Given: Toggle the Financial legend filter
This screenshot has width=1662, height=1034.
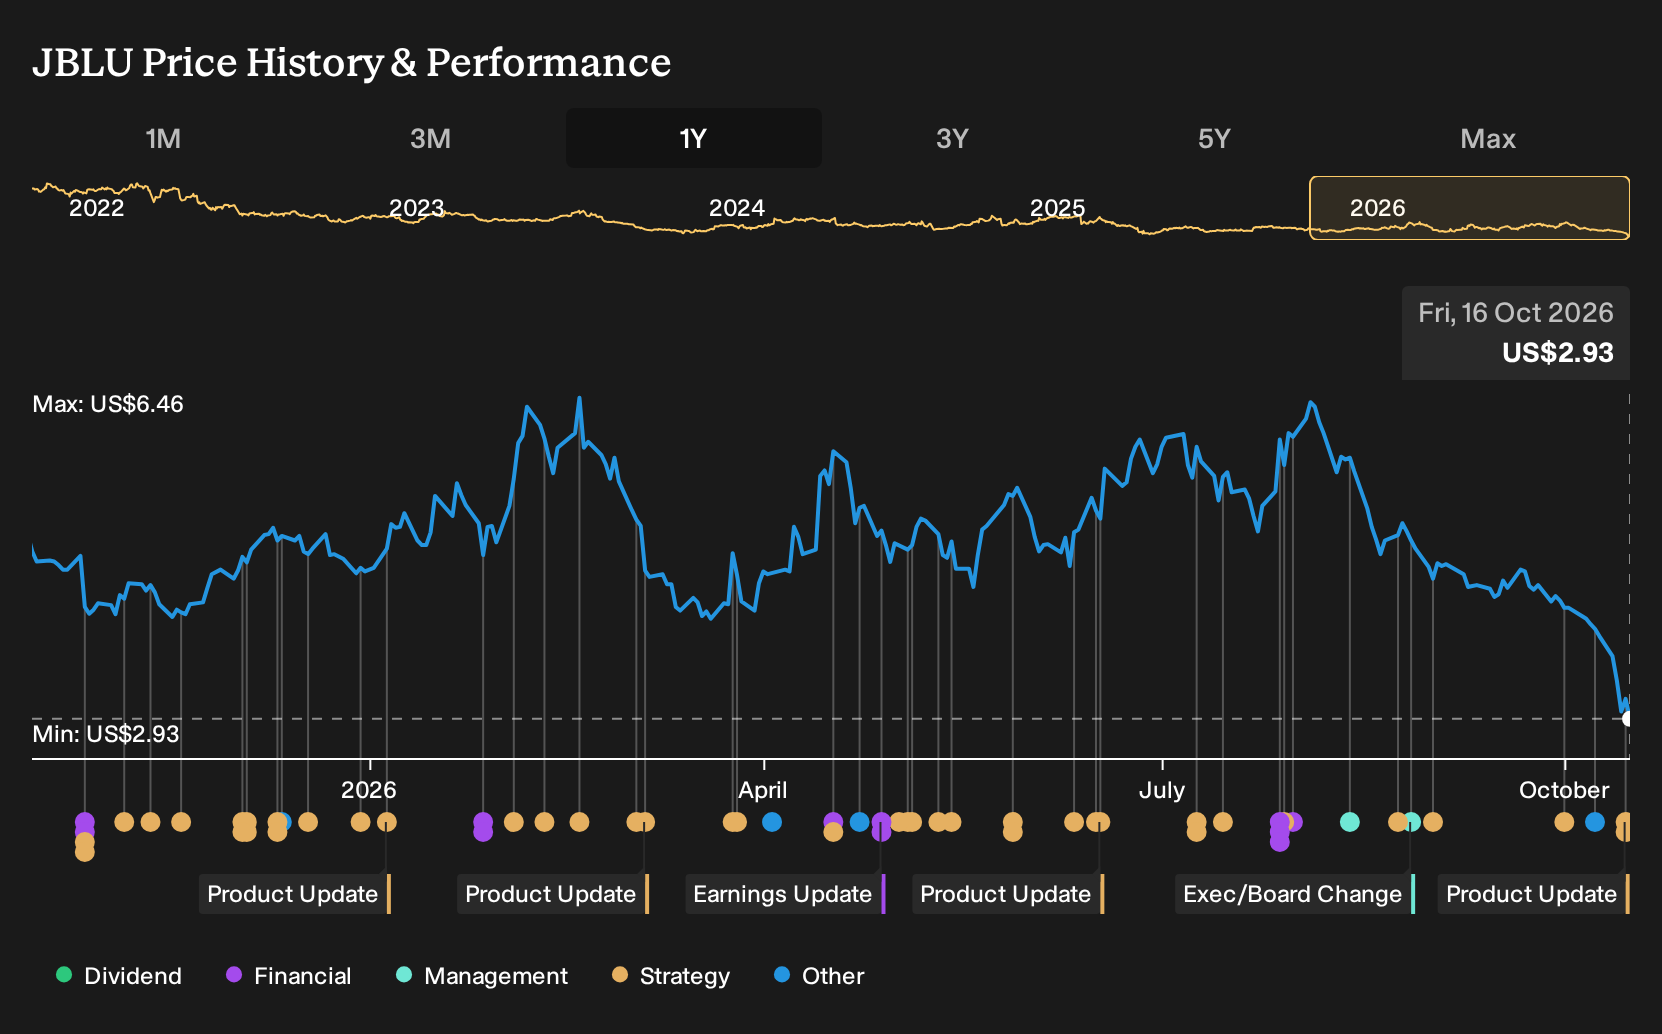Looking at the screenshot, I should click(289, 976).
